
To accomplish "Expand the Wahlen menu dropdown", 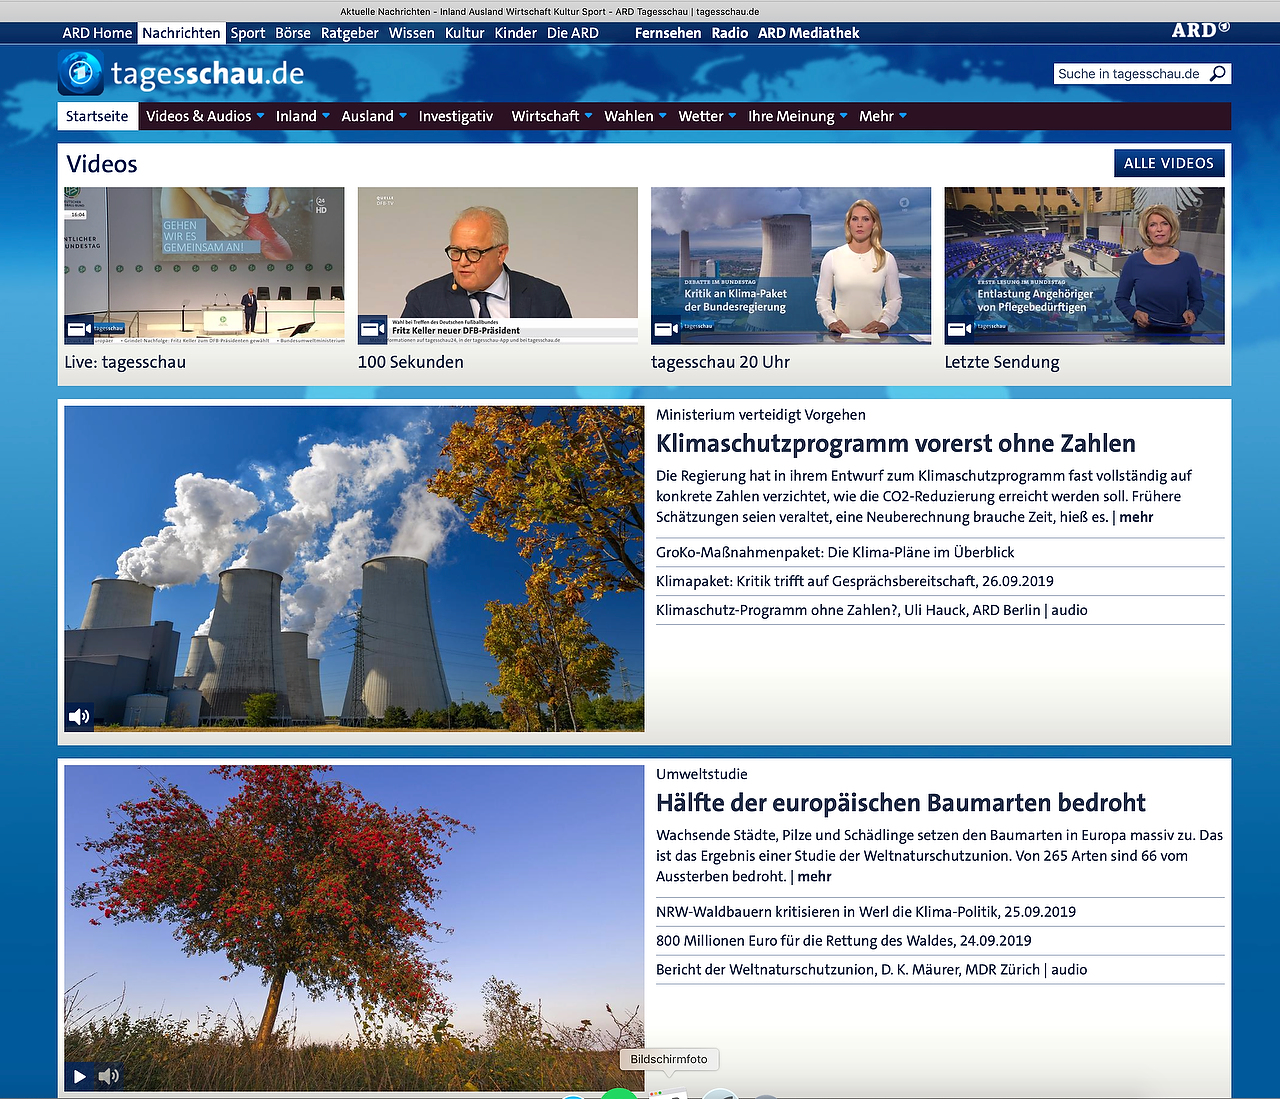I will click(663, 116).
